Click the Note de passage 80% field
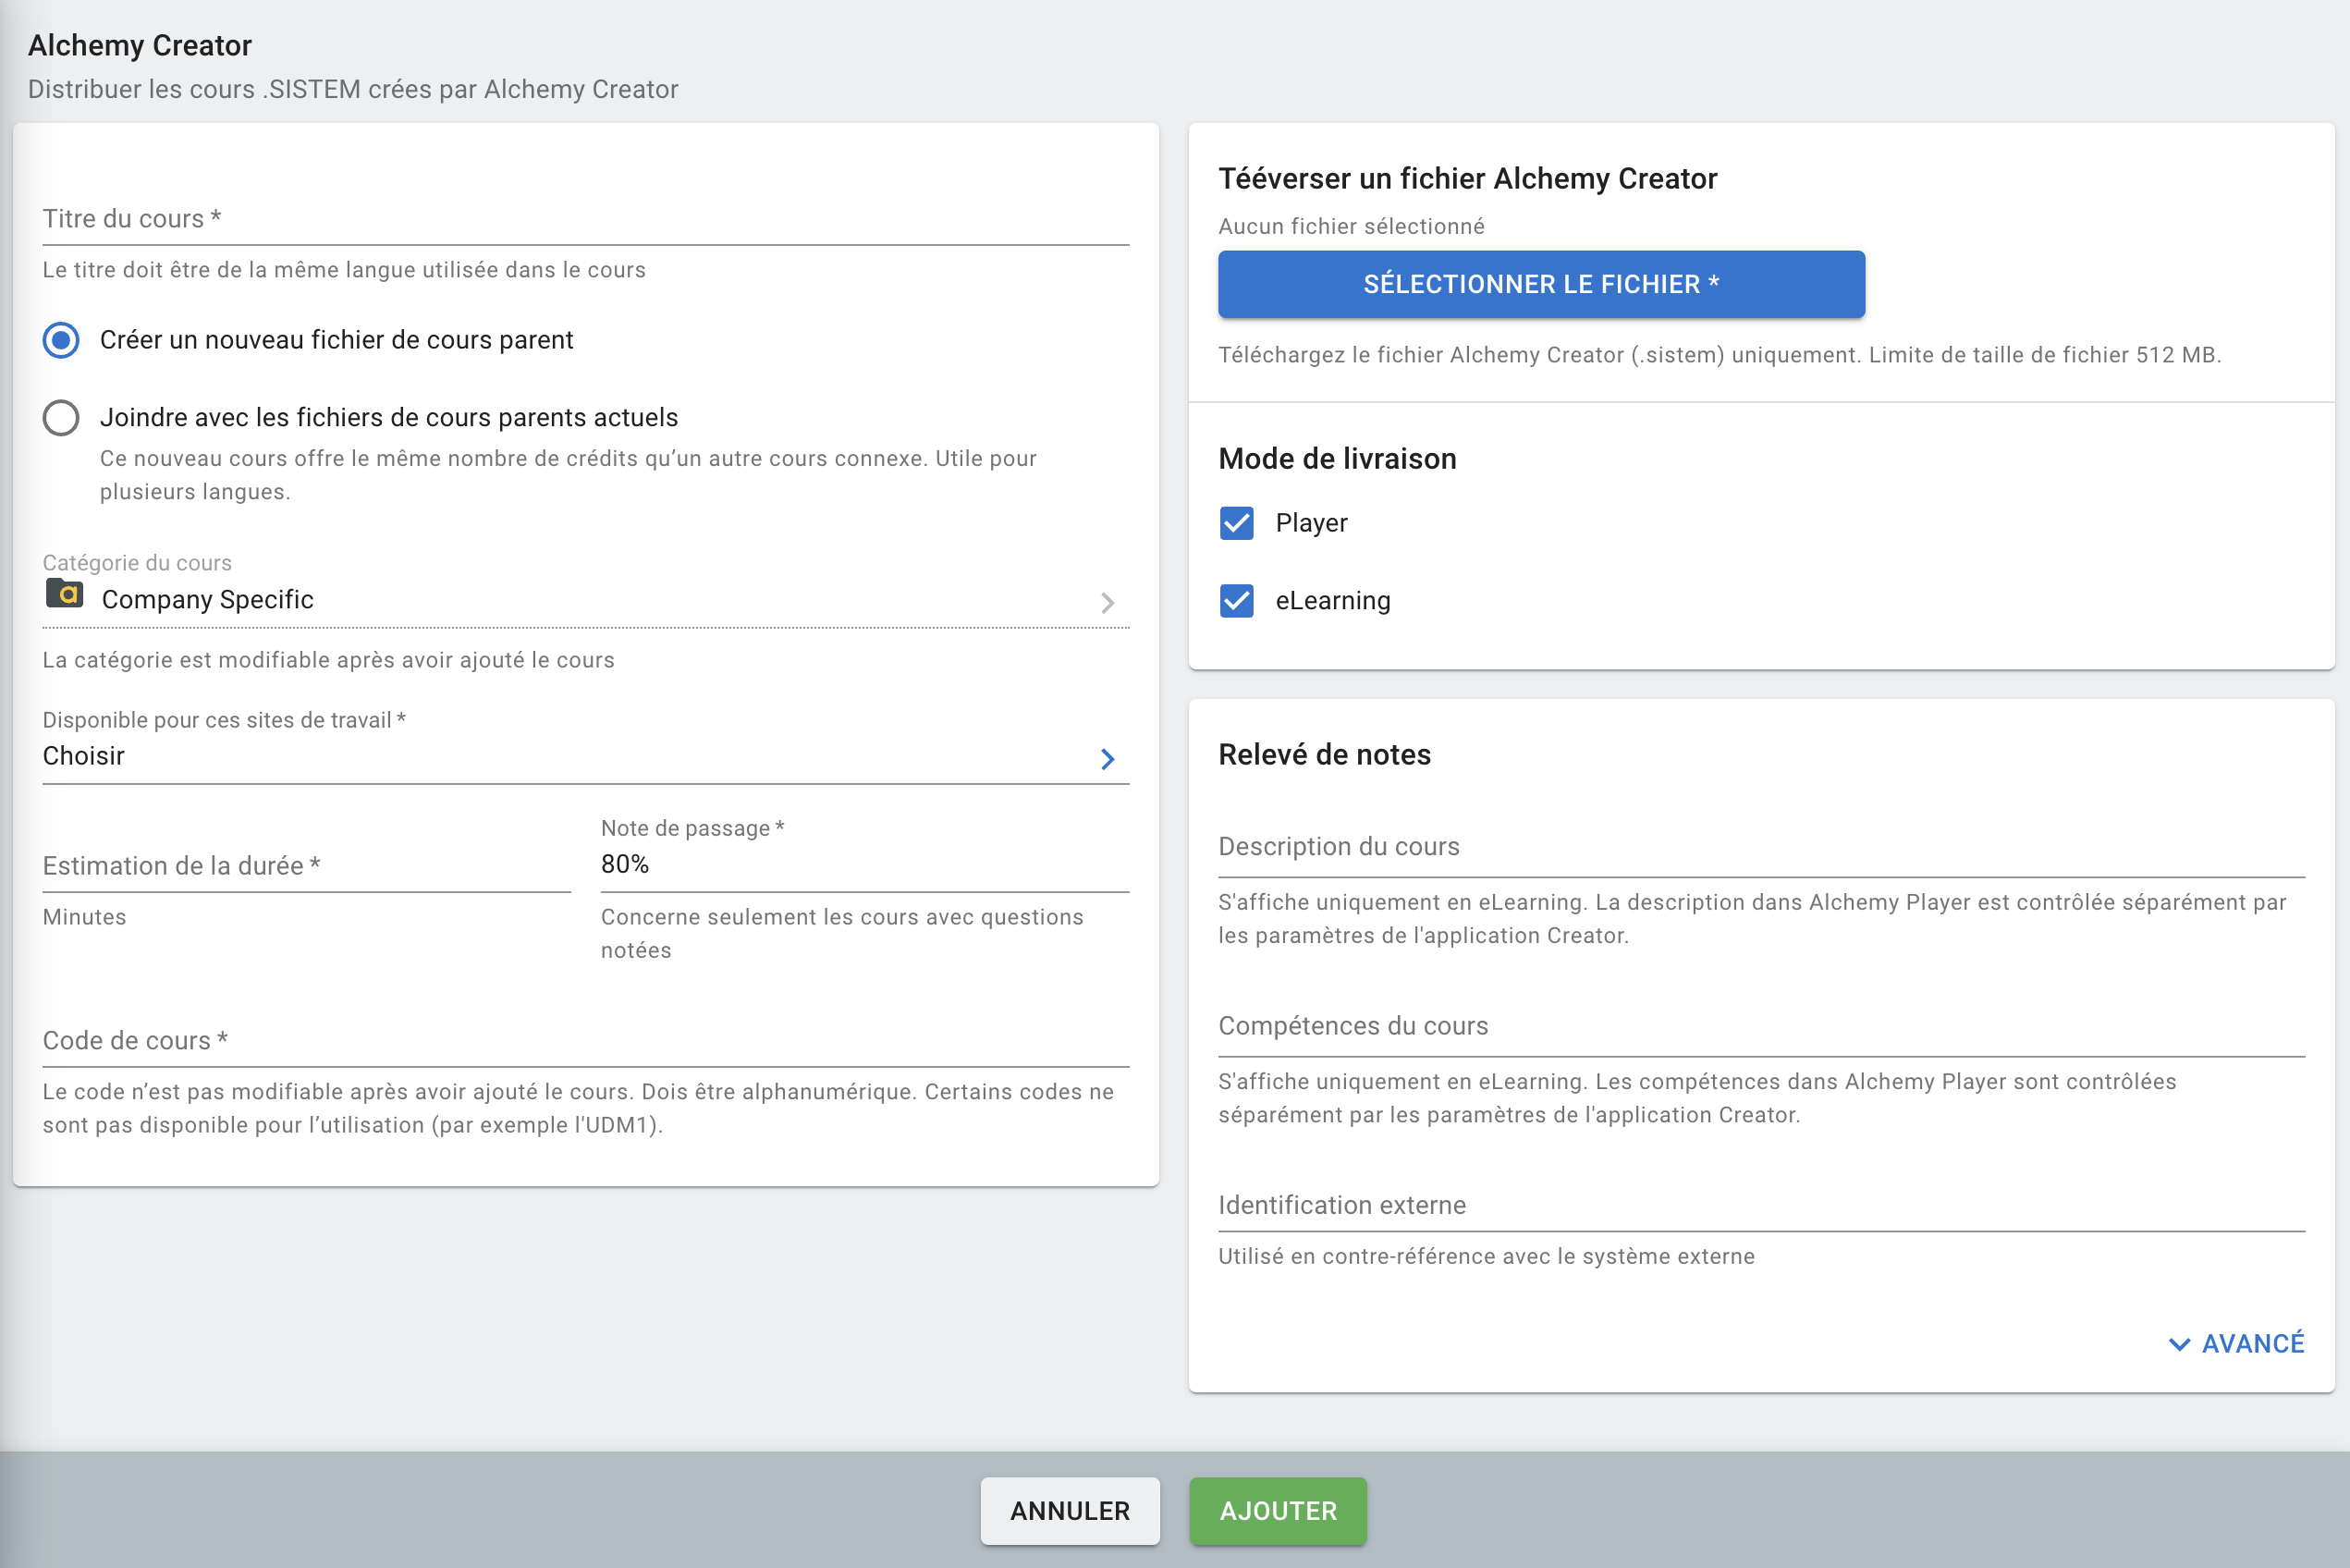 coord(865,865)
